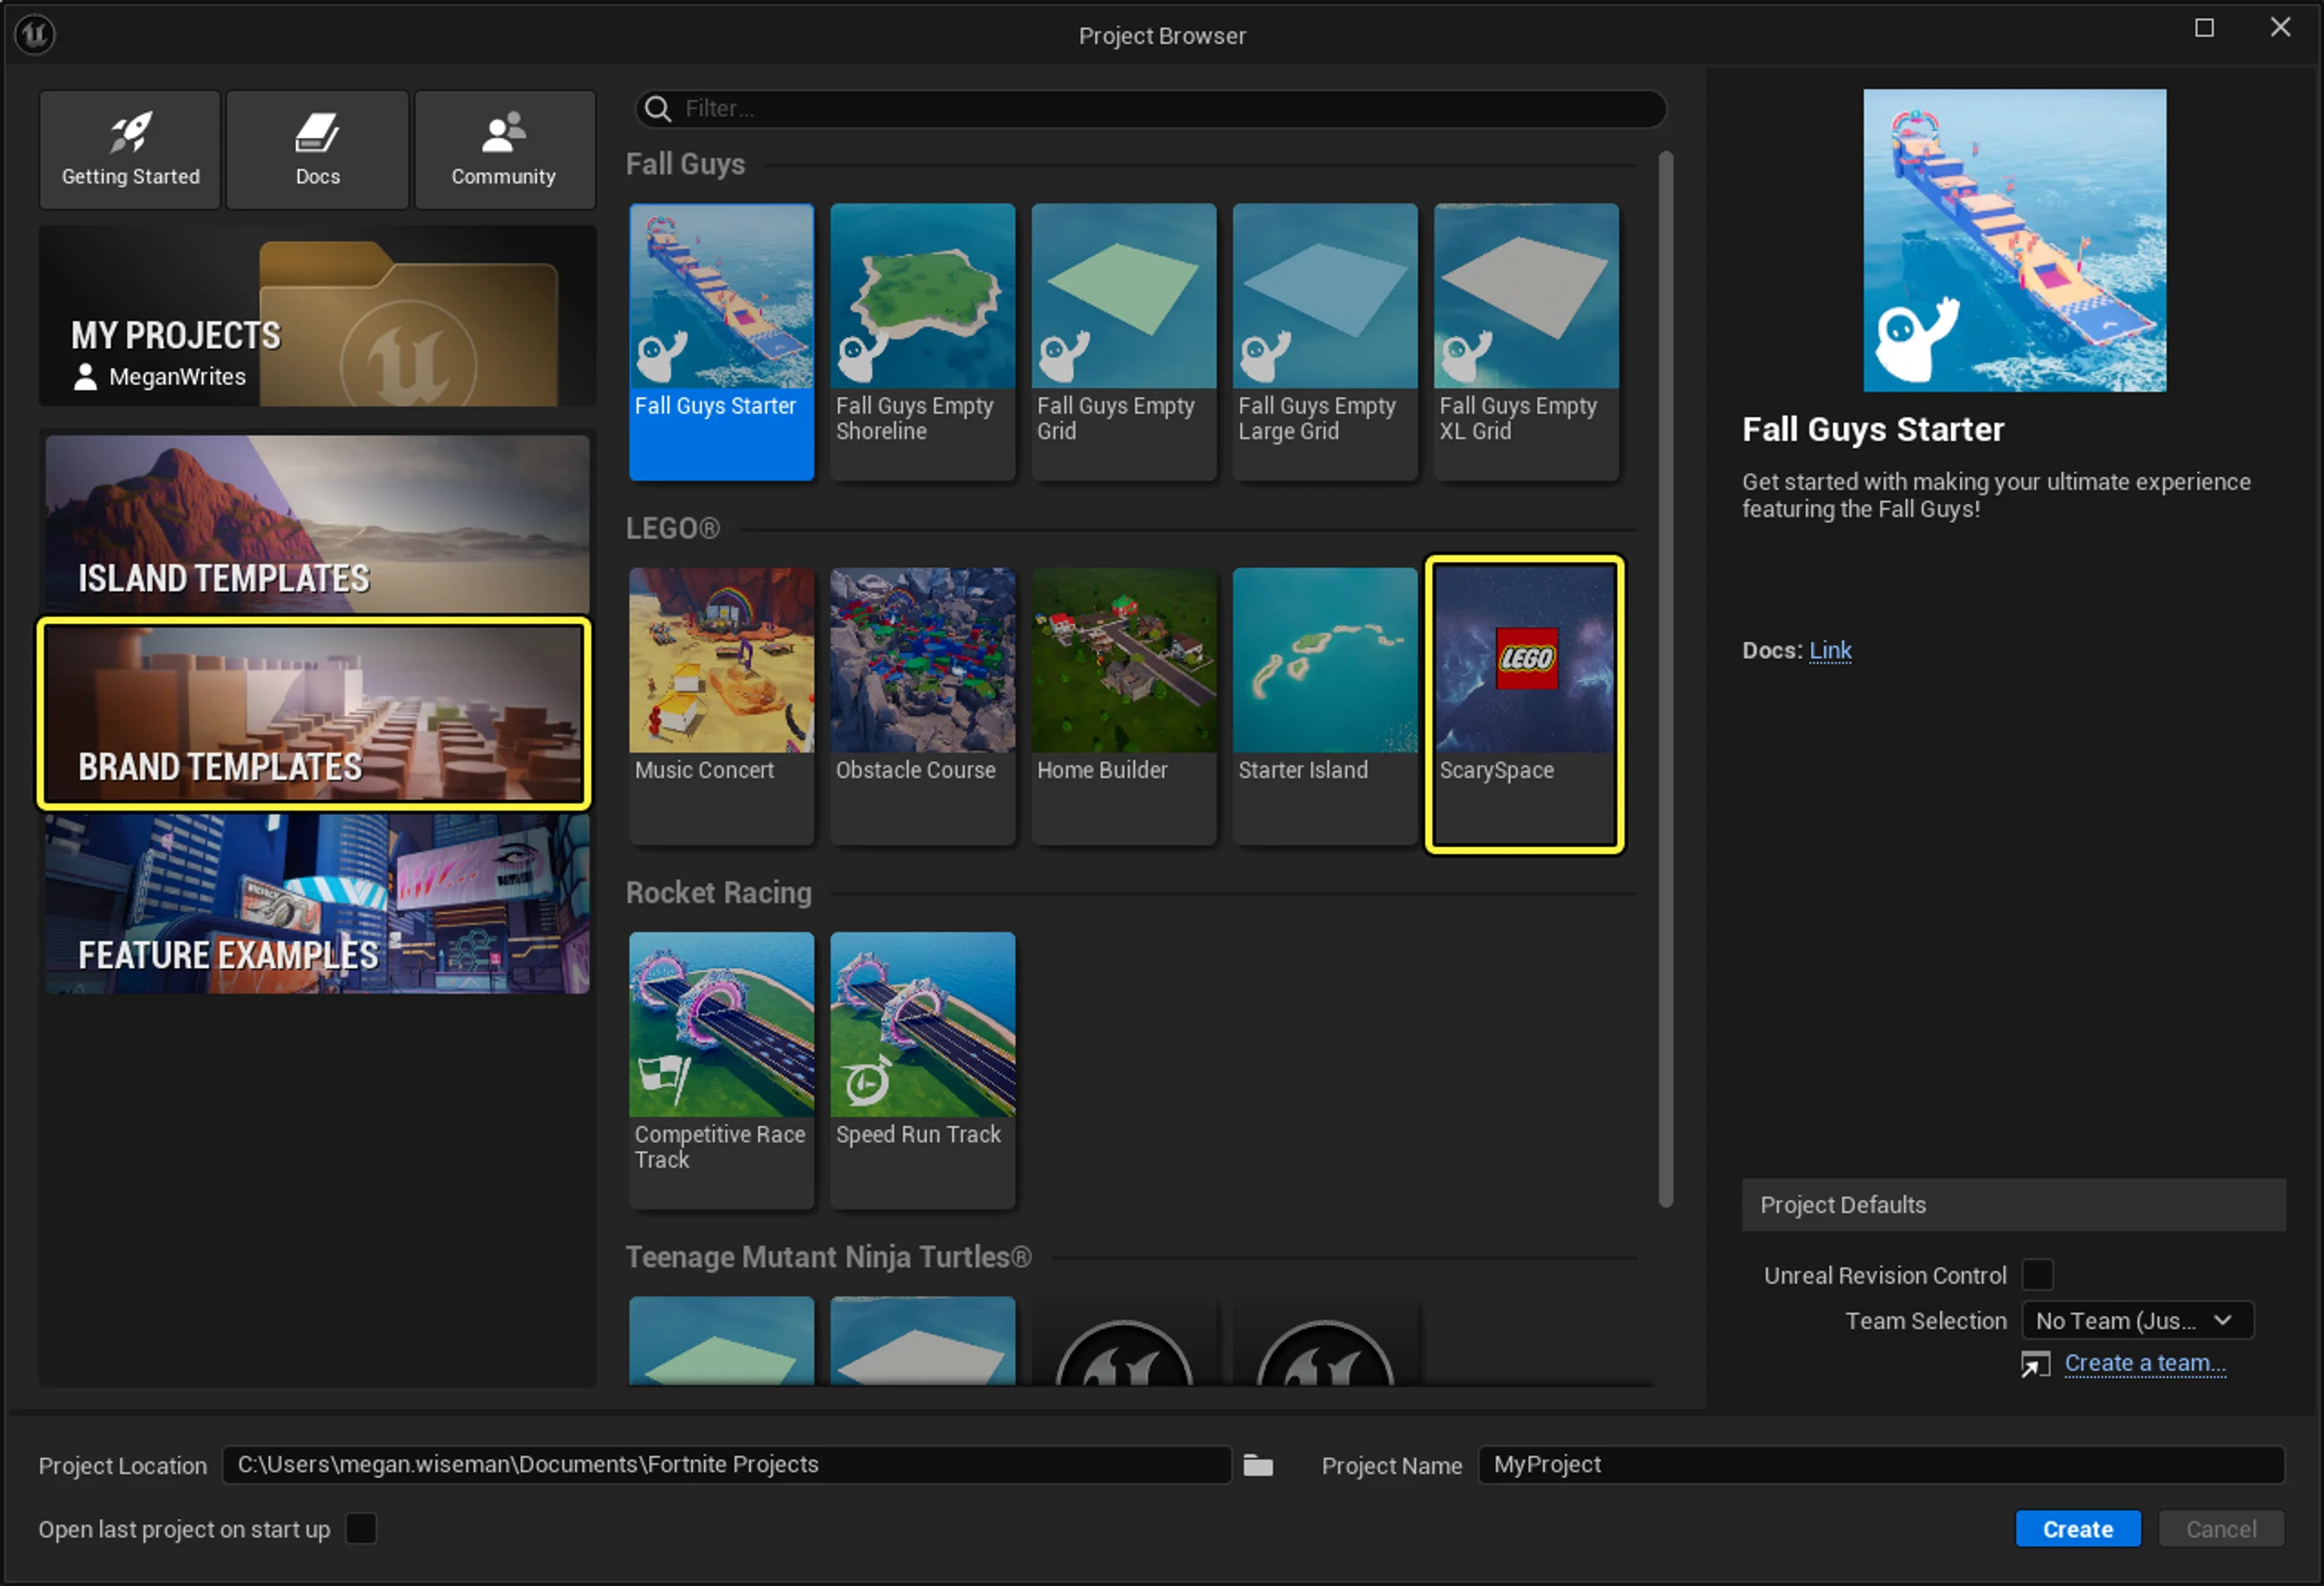The width and height of the screenshot is (2324, 1586).
Task: Select Fall Guys Empty Shoreline template
Action: [x=922, y=342]
